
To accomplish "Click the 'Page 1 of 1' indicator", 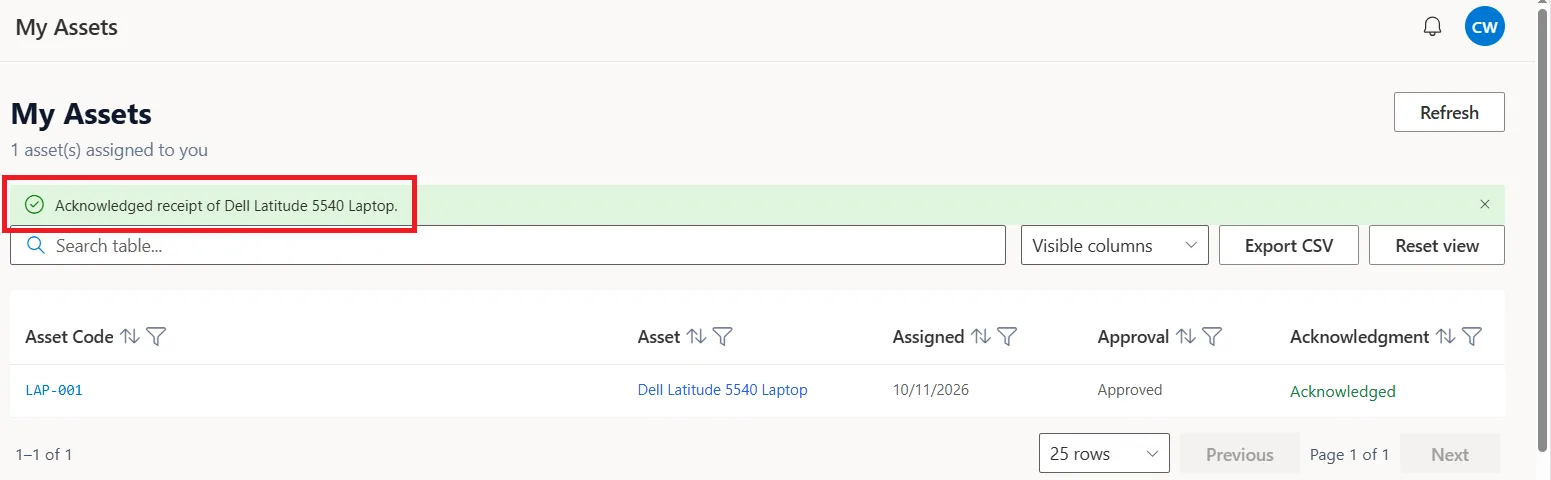I will point(1350,454).
